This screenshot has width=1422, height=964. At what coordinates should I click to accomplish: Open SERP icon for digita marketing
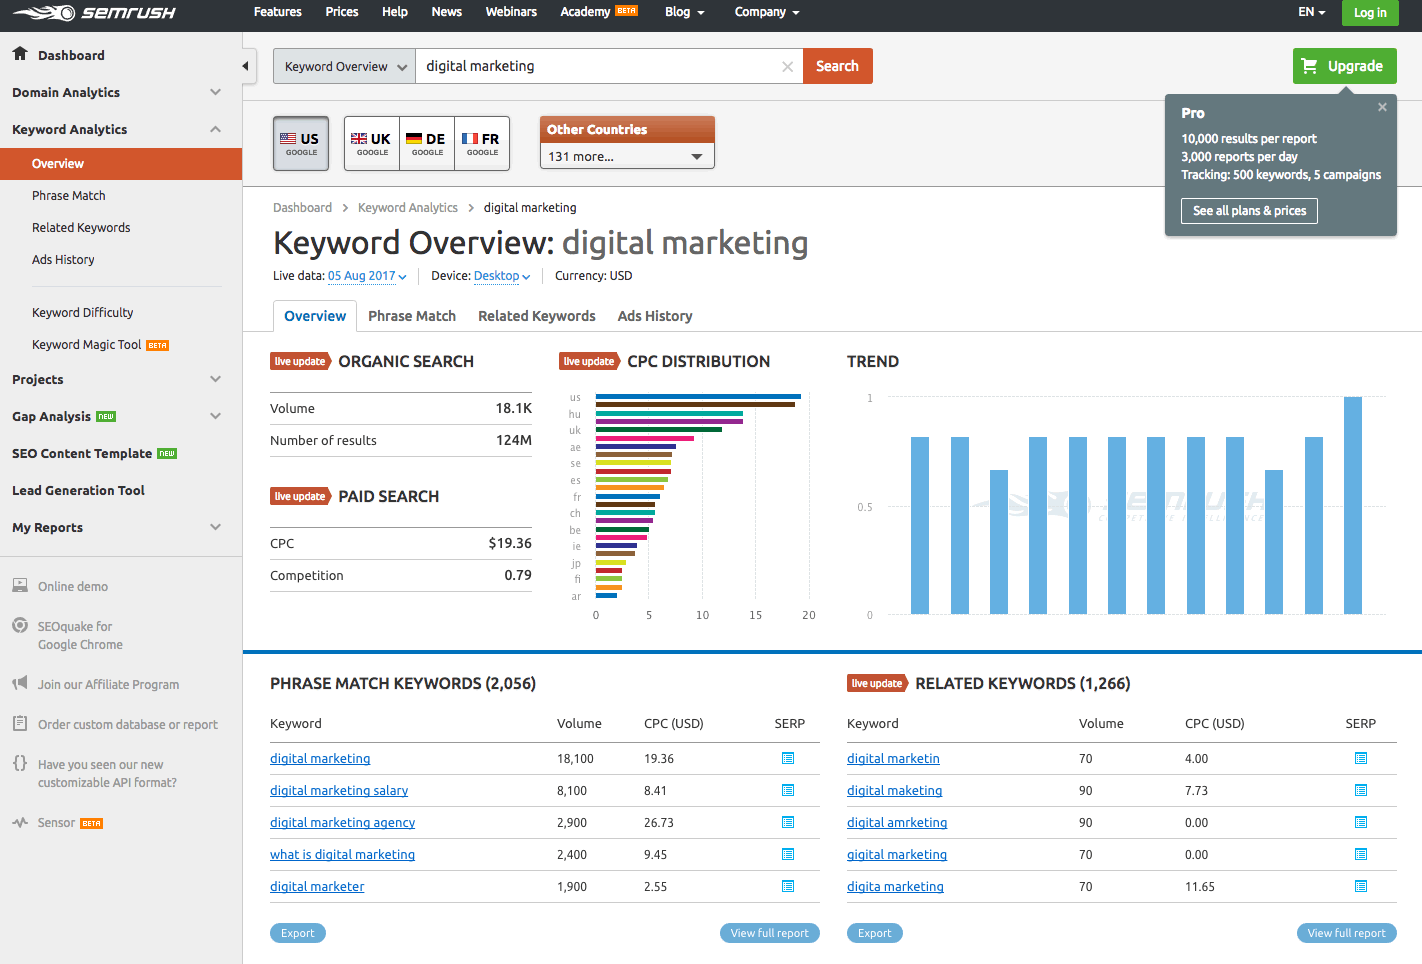pos(1361,887)
